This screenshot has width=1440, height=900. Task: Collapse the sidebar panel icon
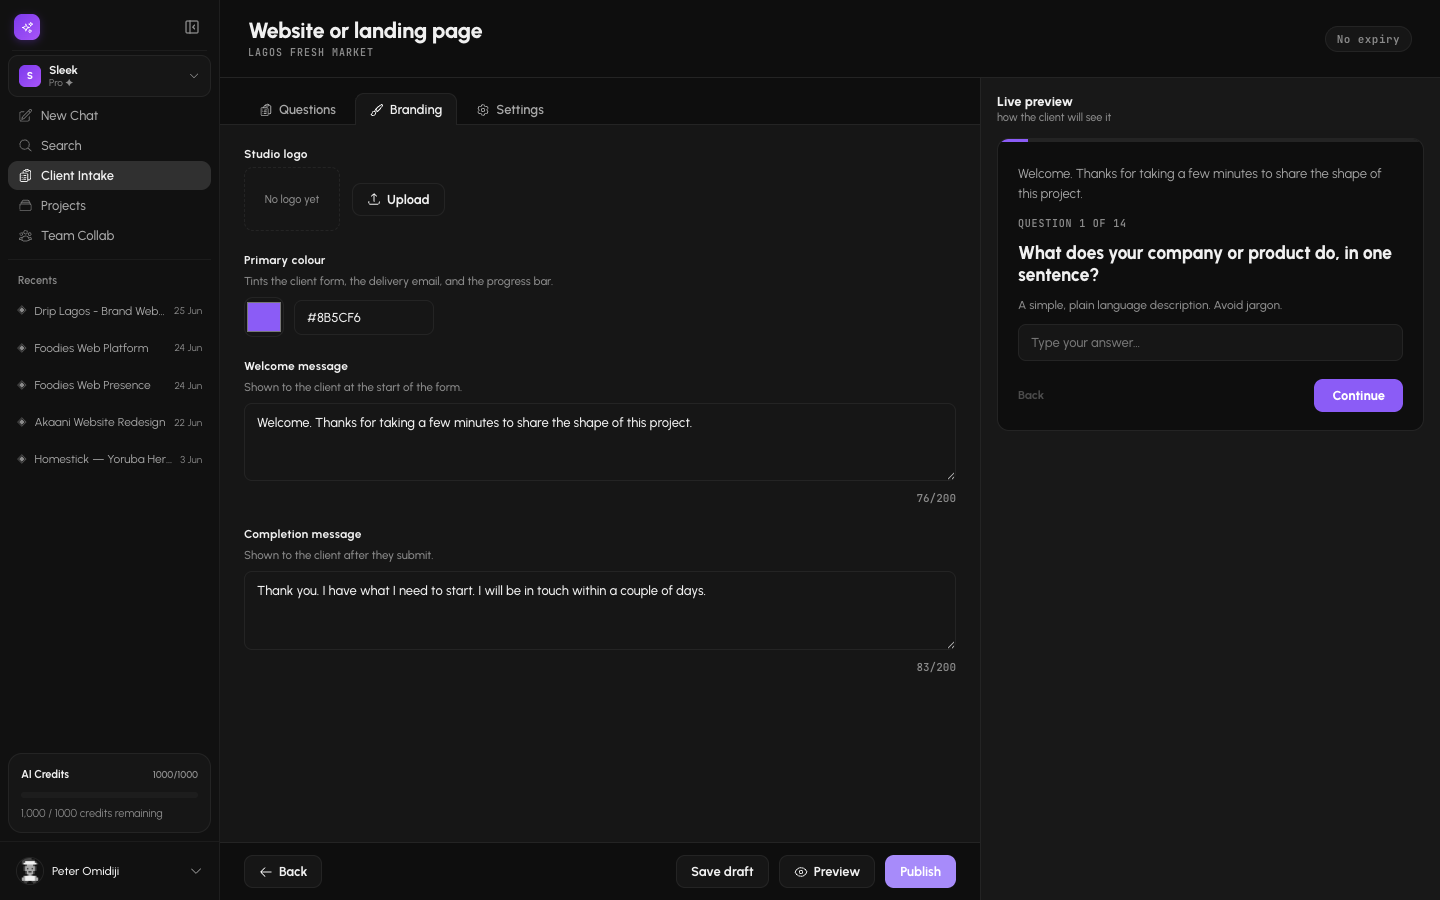tap(192, 27)
